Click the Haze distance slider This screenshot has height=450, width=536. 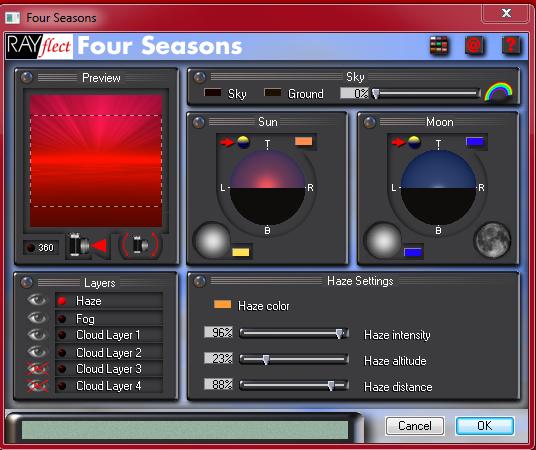294,385
